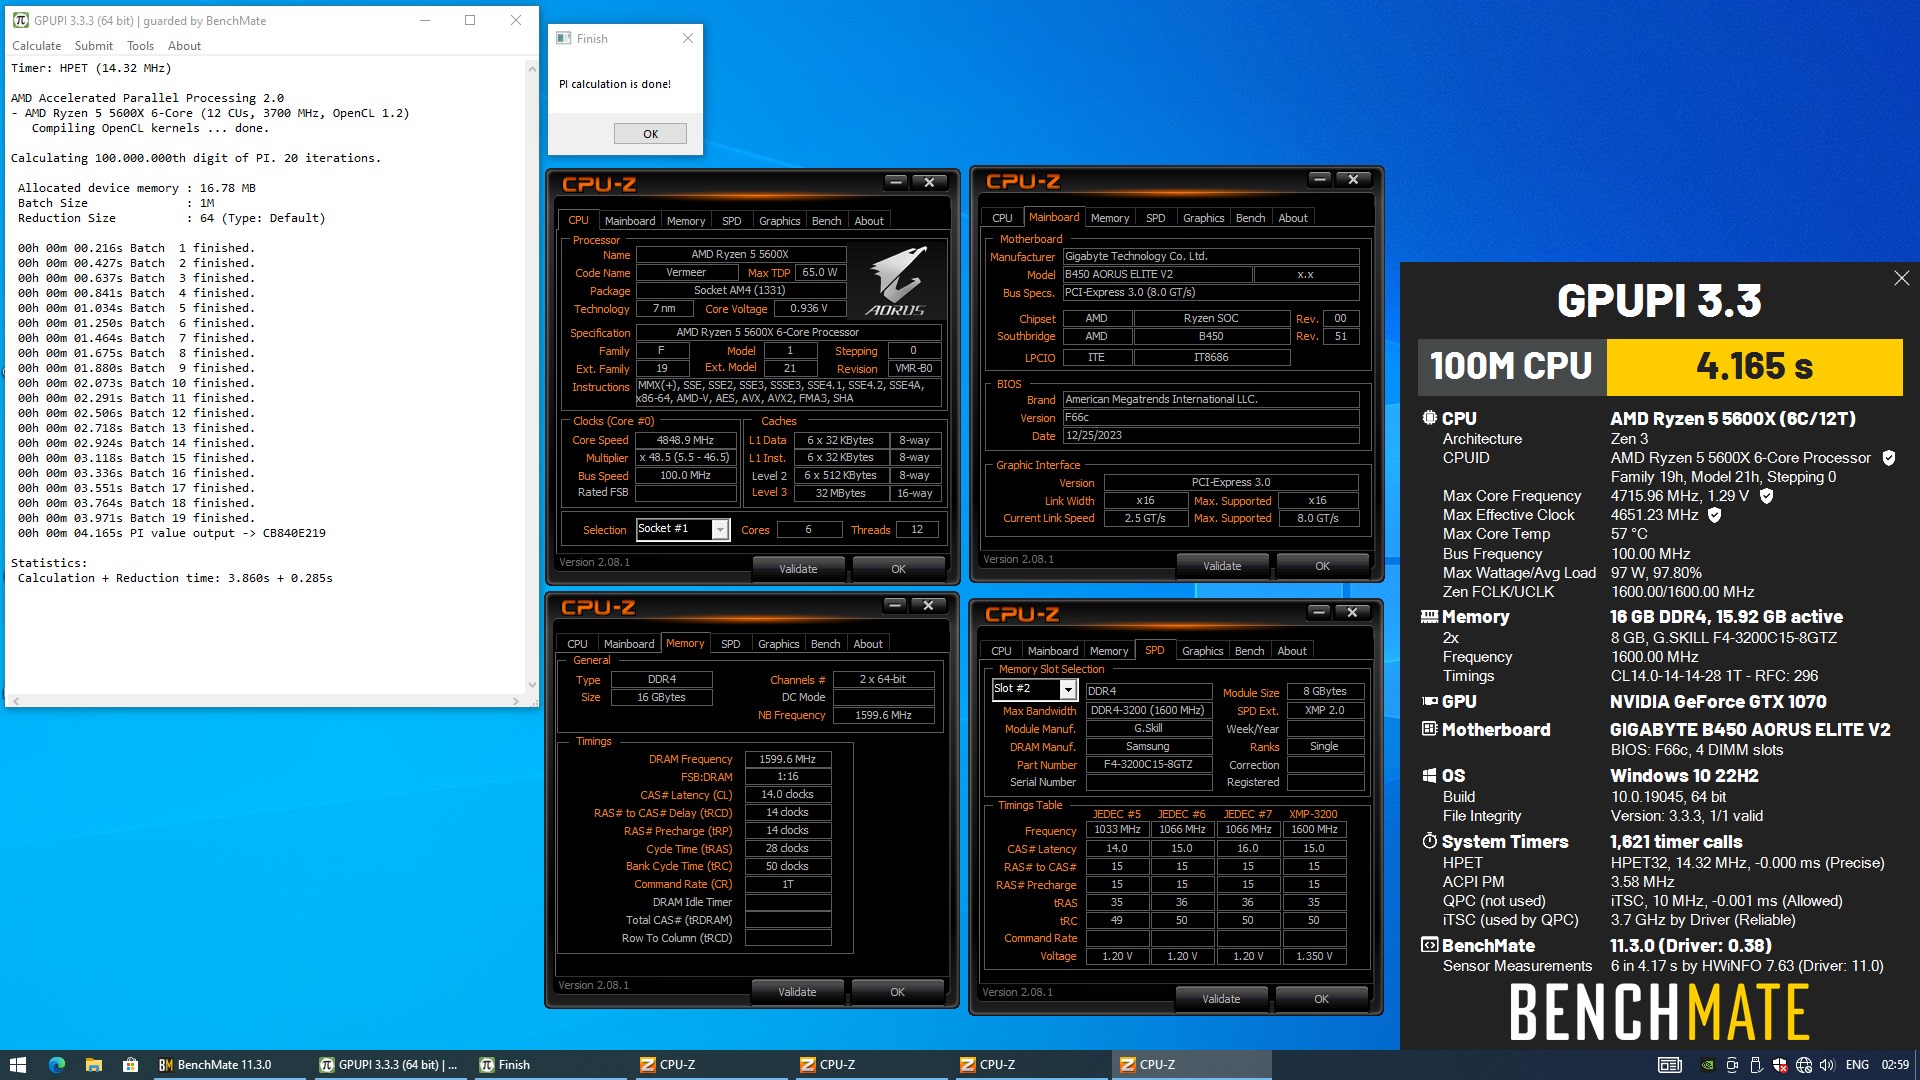Click the Motherboard icon in BenchMate panel
The height and width of the screenshot is (1080, 1920).
(1429, 729)
